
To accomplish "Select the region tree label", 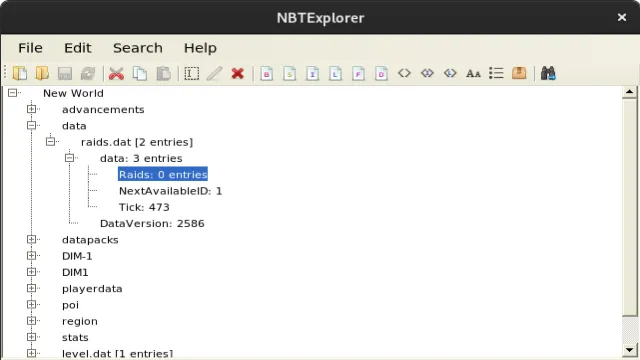I will point(80,321).
